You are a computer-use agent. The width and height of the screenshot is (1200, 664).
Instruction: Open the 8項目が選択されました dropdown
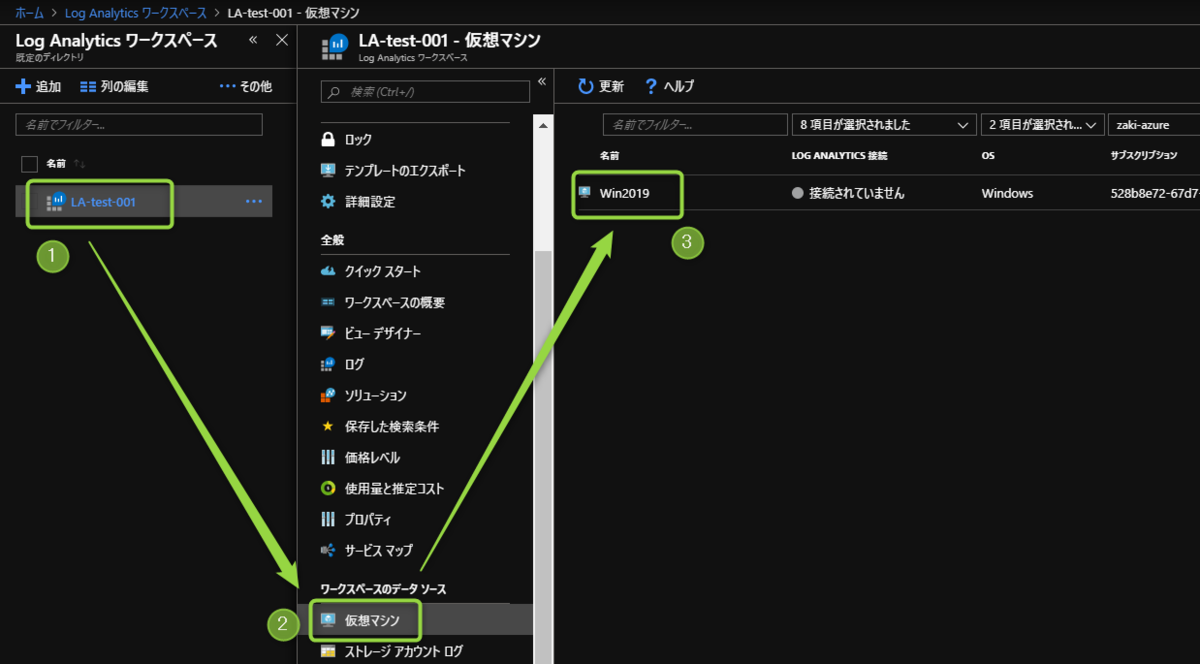[884, 124]
